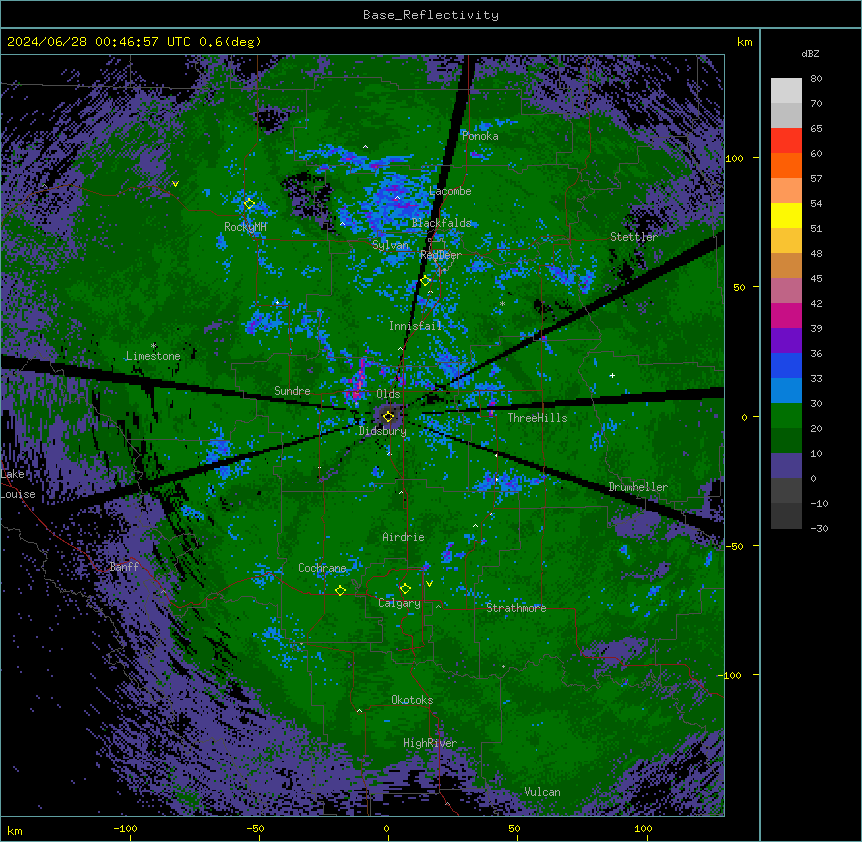
Task: Click the Calgary city label
Action: point(399,603)
